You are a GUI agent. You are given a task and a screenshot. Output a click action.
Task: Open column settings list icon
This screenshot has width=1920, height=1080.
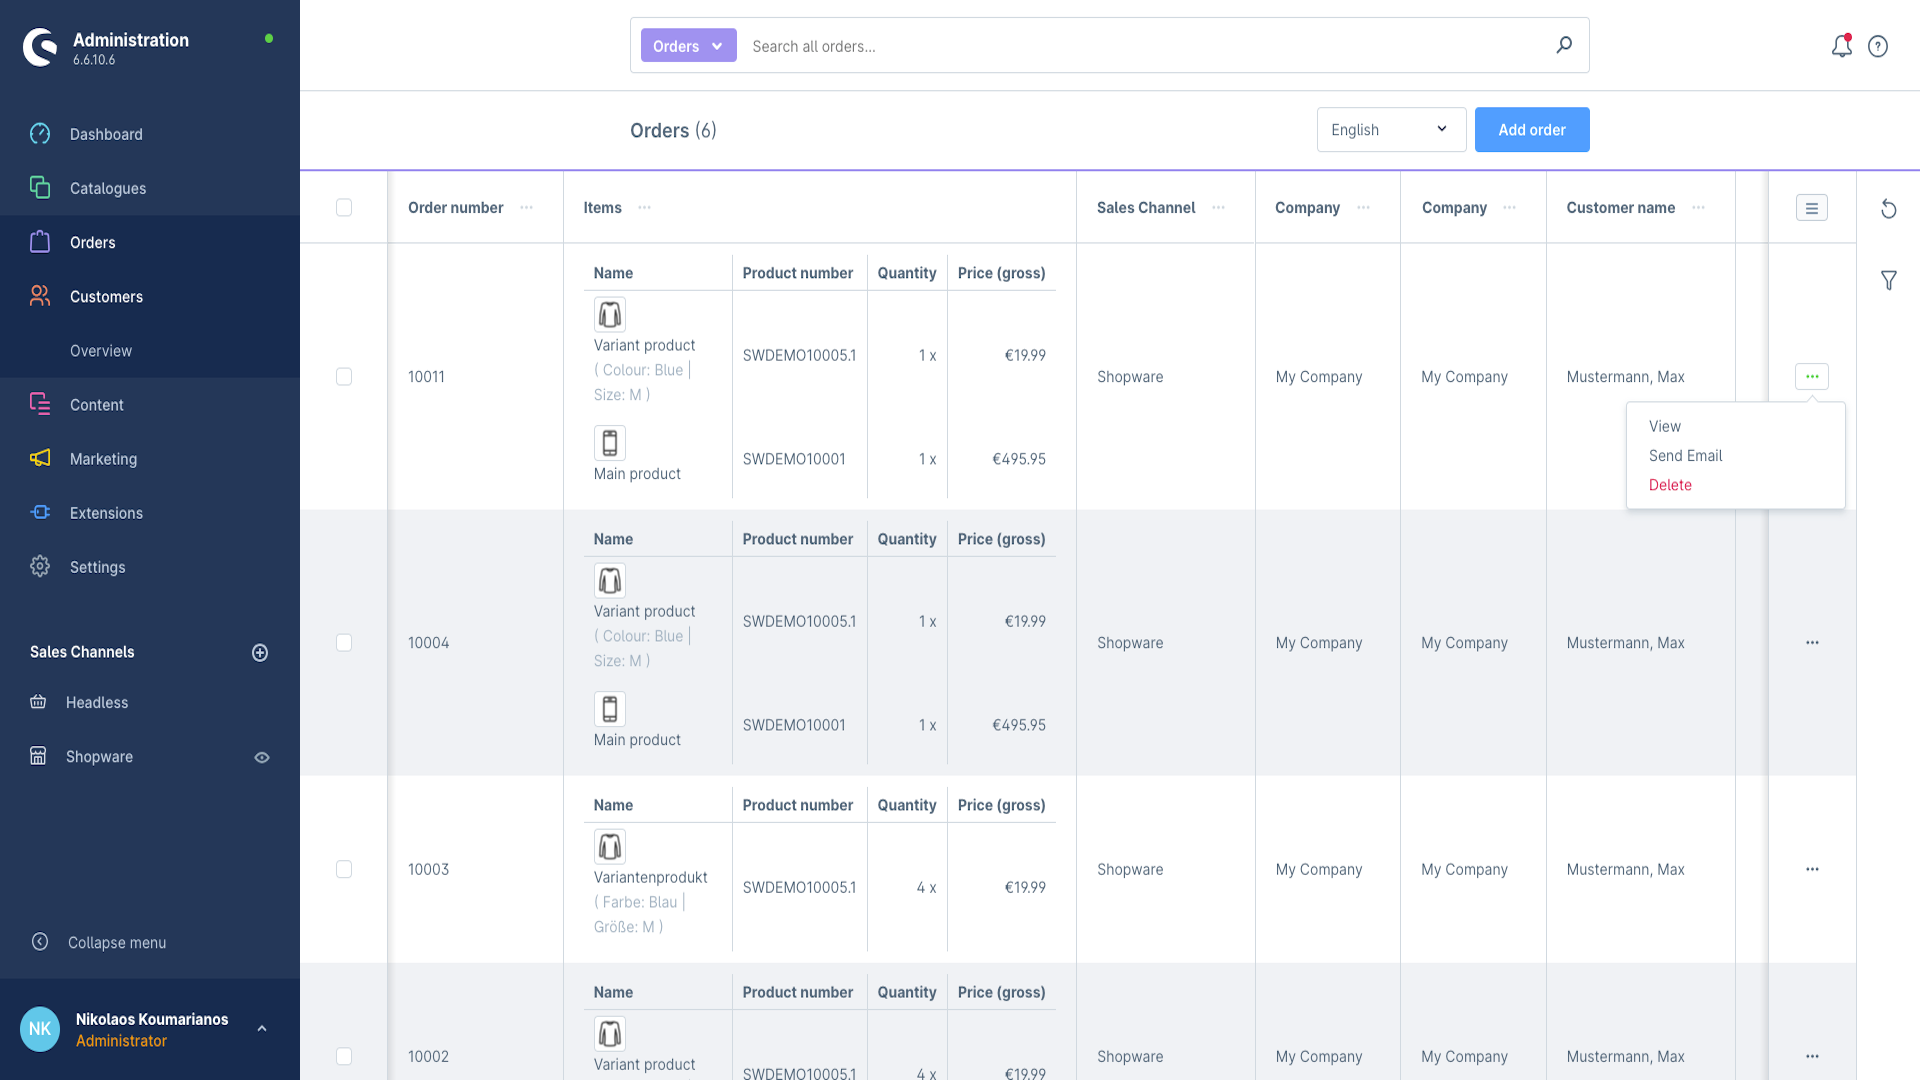point(1811,208)
